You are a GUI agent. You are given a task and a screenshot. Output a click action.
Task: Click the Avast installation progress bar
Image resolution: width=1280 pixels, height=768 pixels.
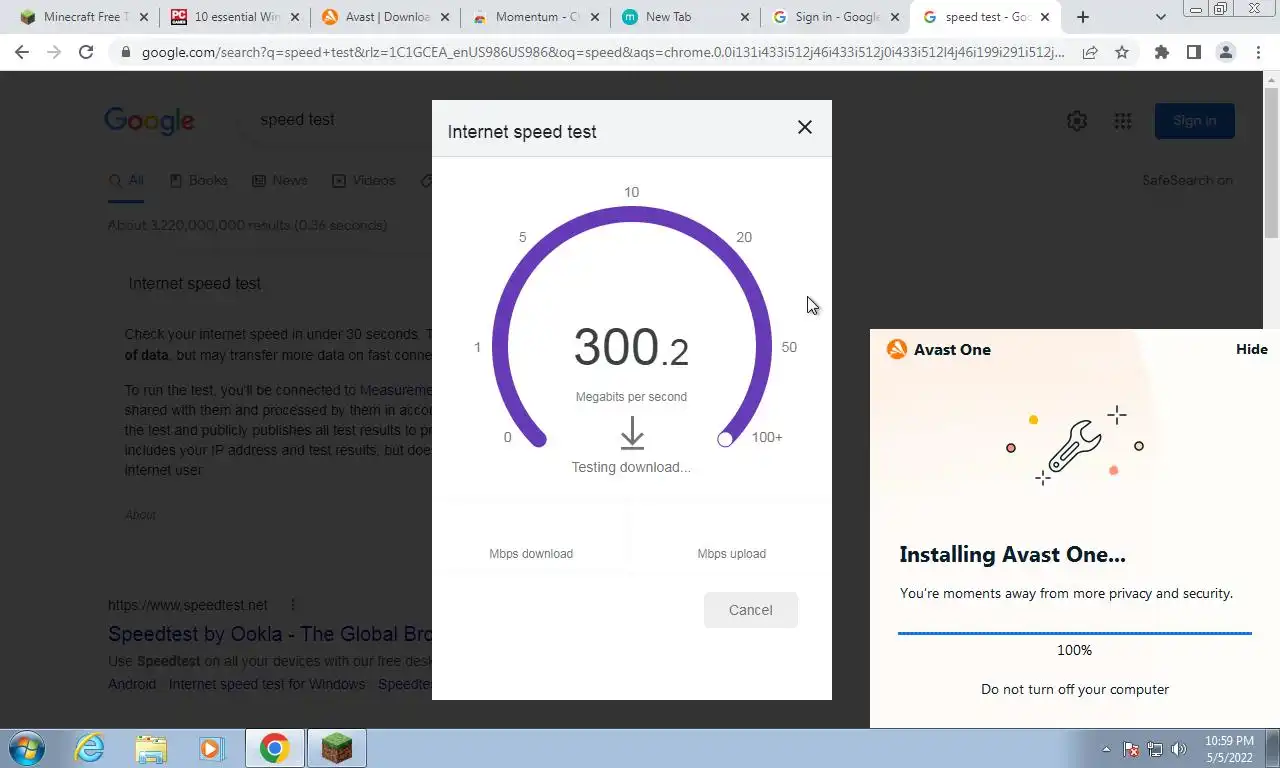coord(1074,633)
